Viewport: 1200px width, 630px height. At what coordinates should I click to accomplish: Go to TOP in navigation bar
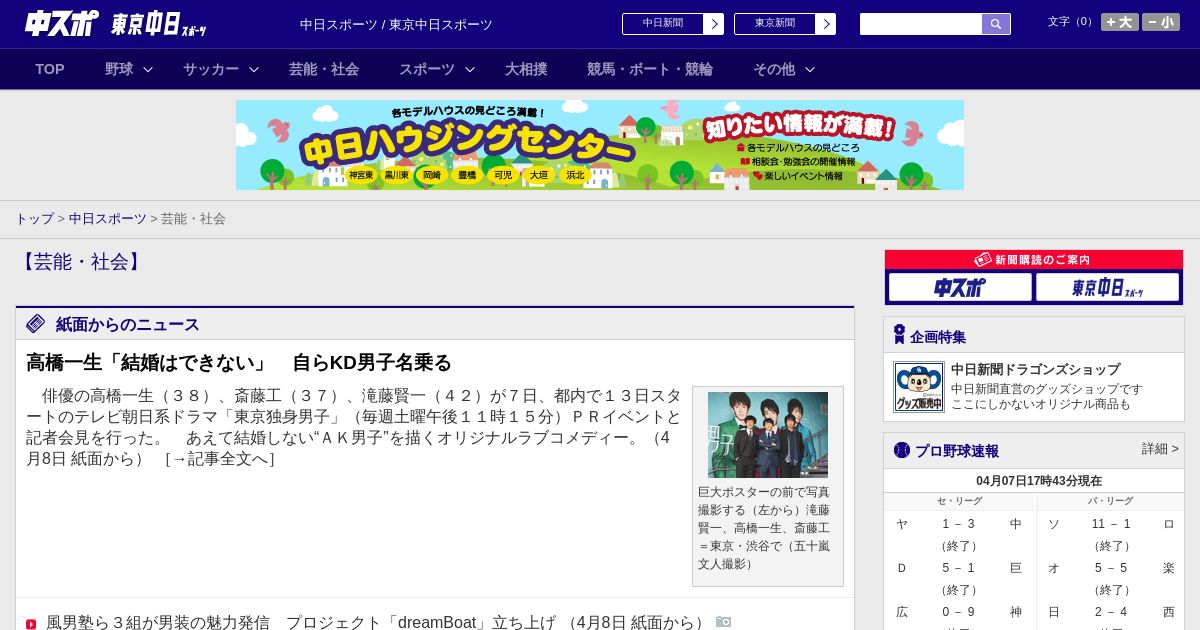click(x=50, y=69)
